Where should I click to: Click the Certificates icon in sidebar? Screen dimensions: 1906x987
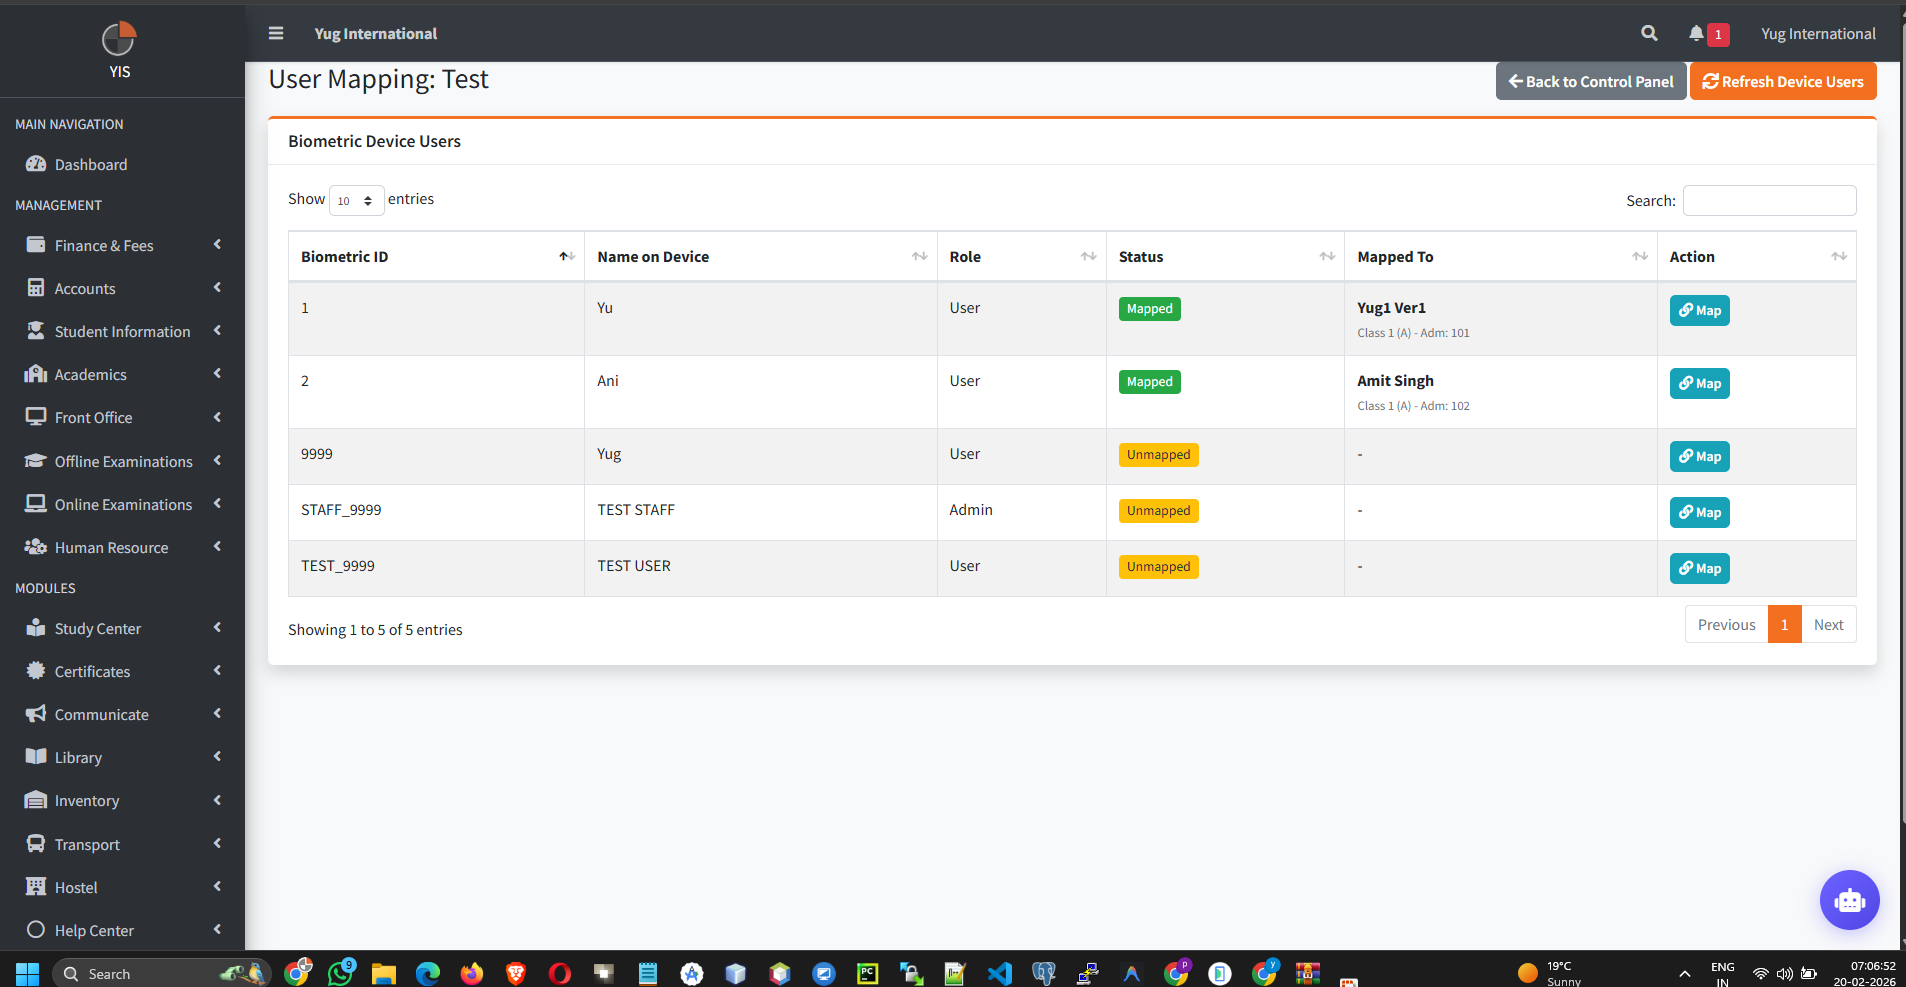click(36, 671)
